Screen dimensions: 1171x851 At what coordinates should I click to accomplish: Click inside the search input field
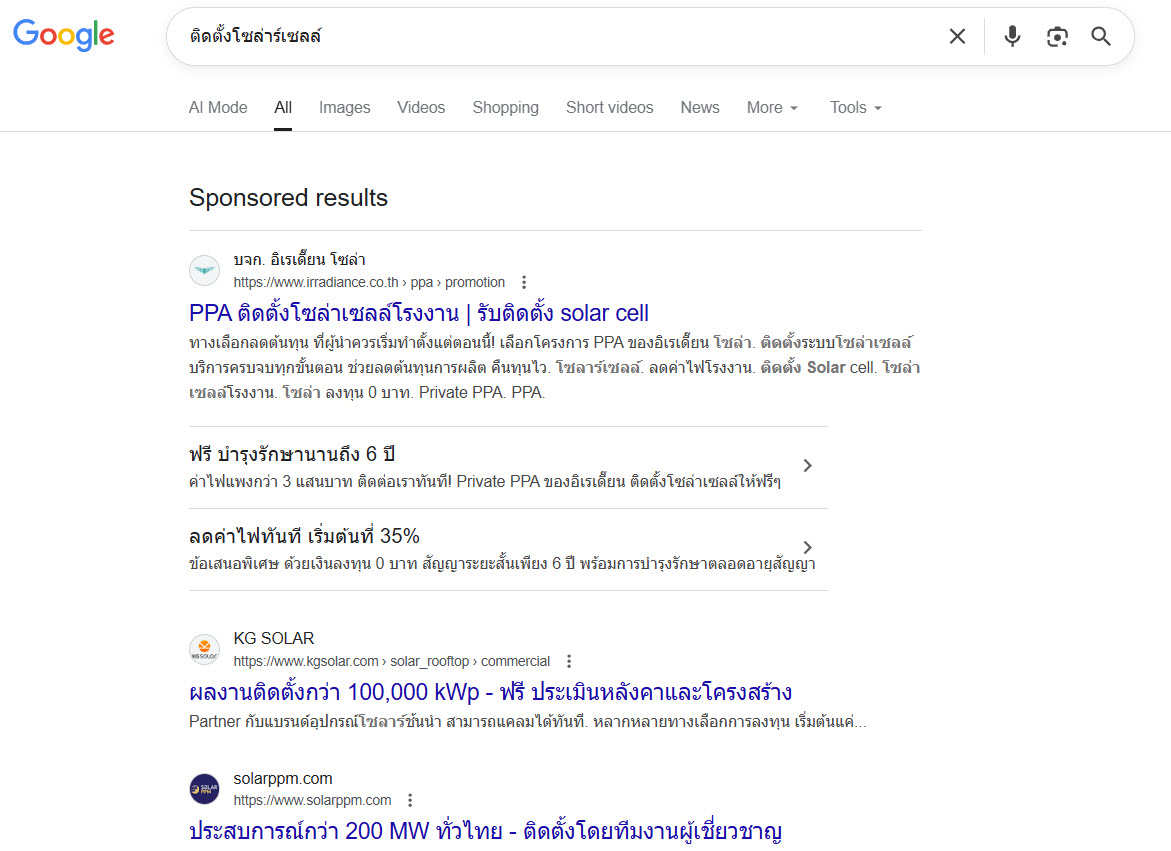pos(500,36)
